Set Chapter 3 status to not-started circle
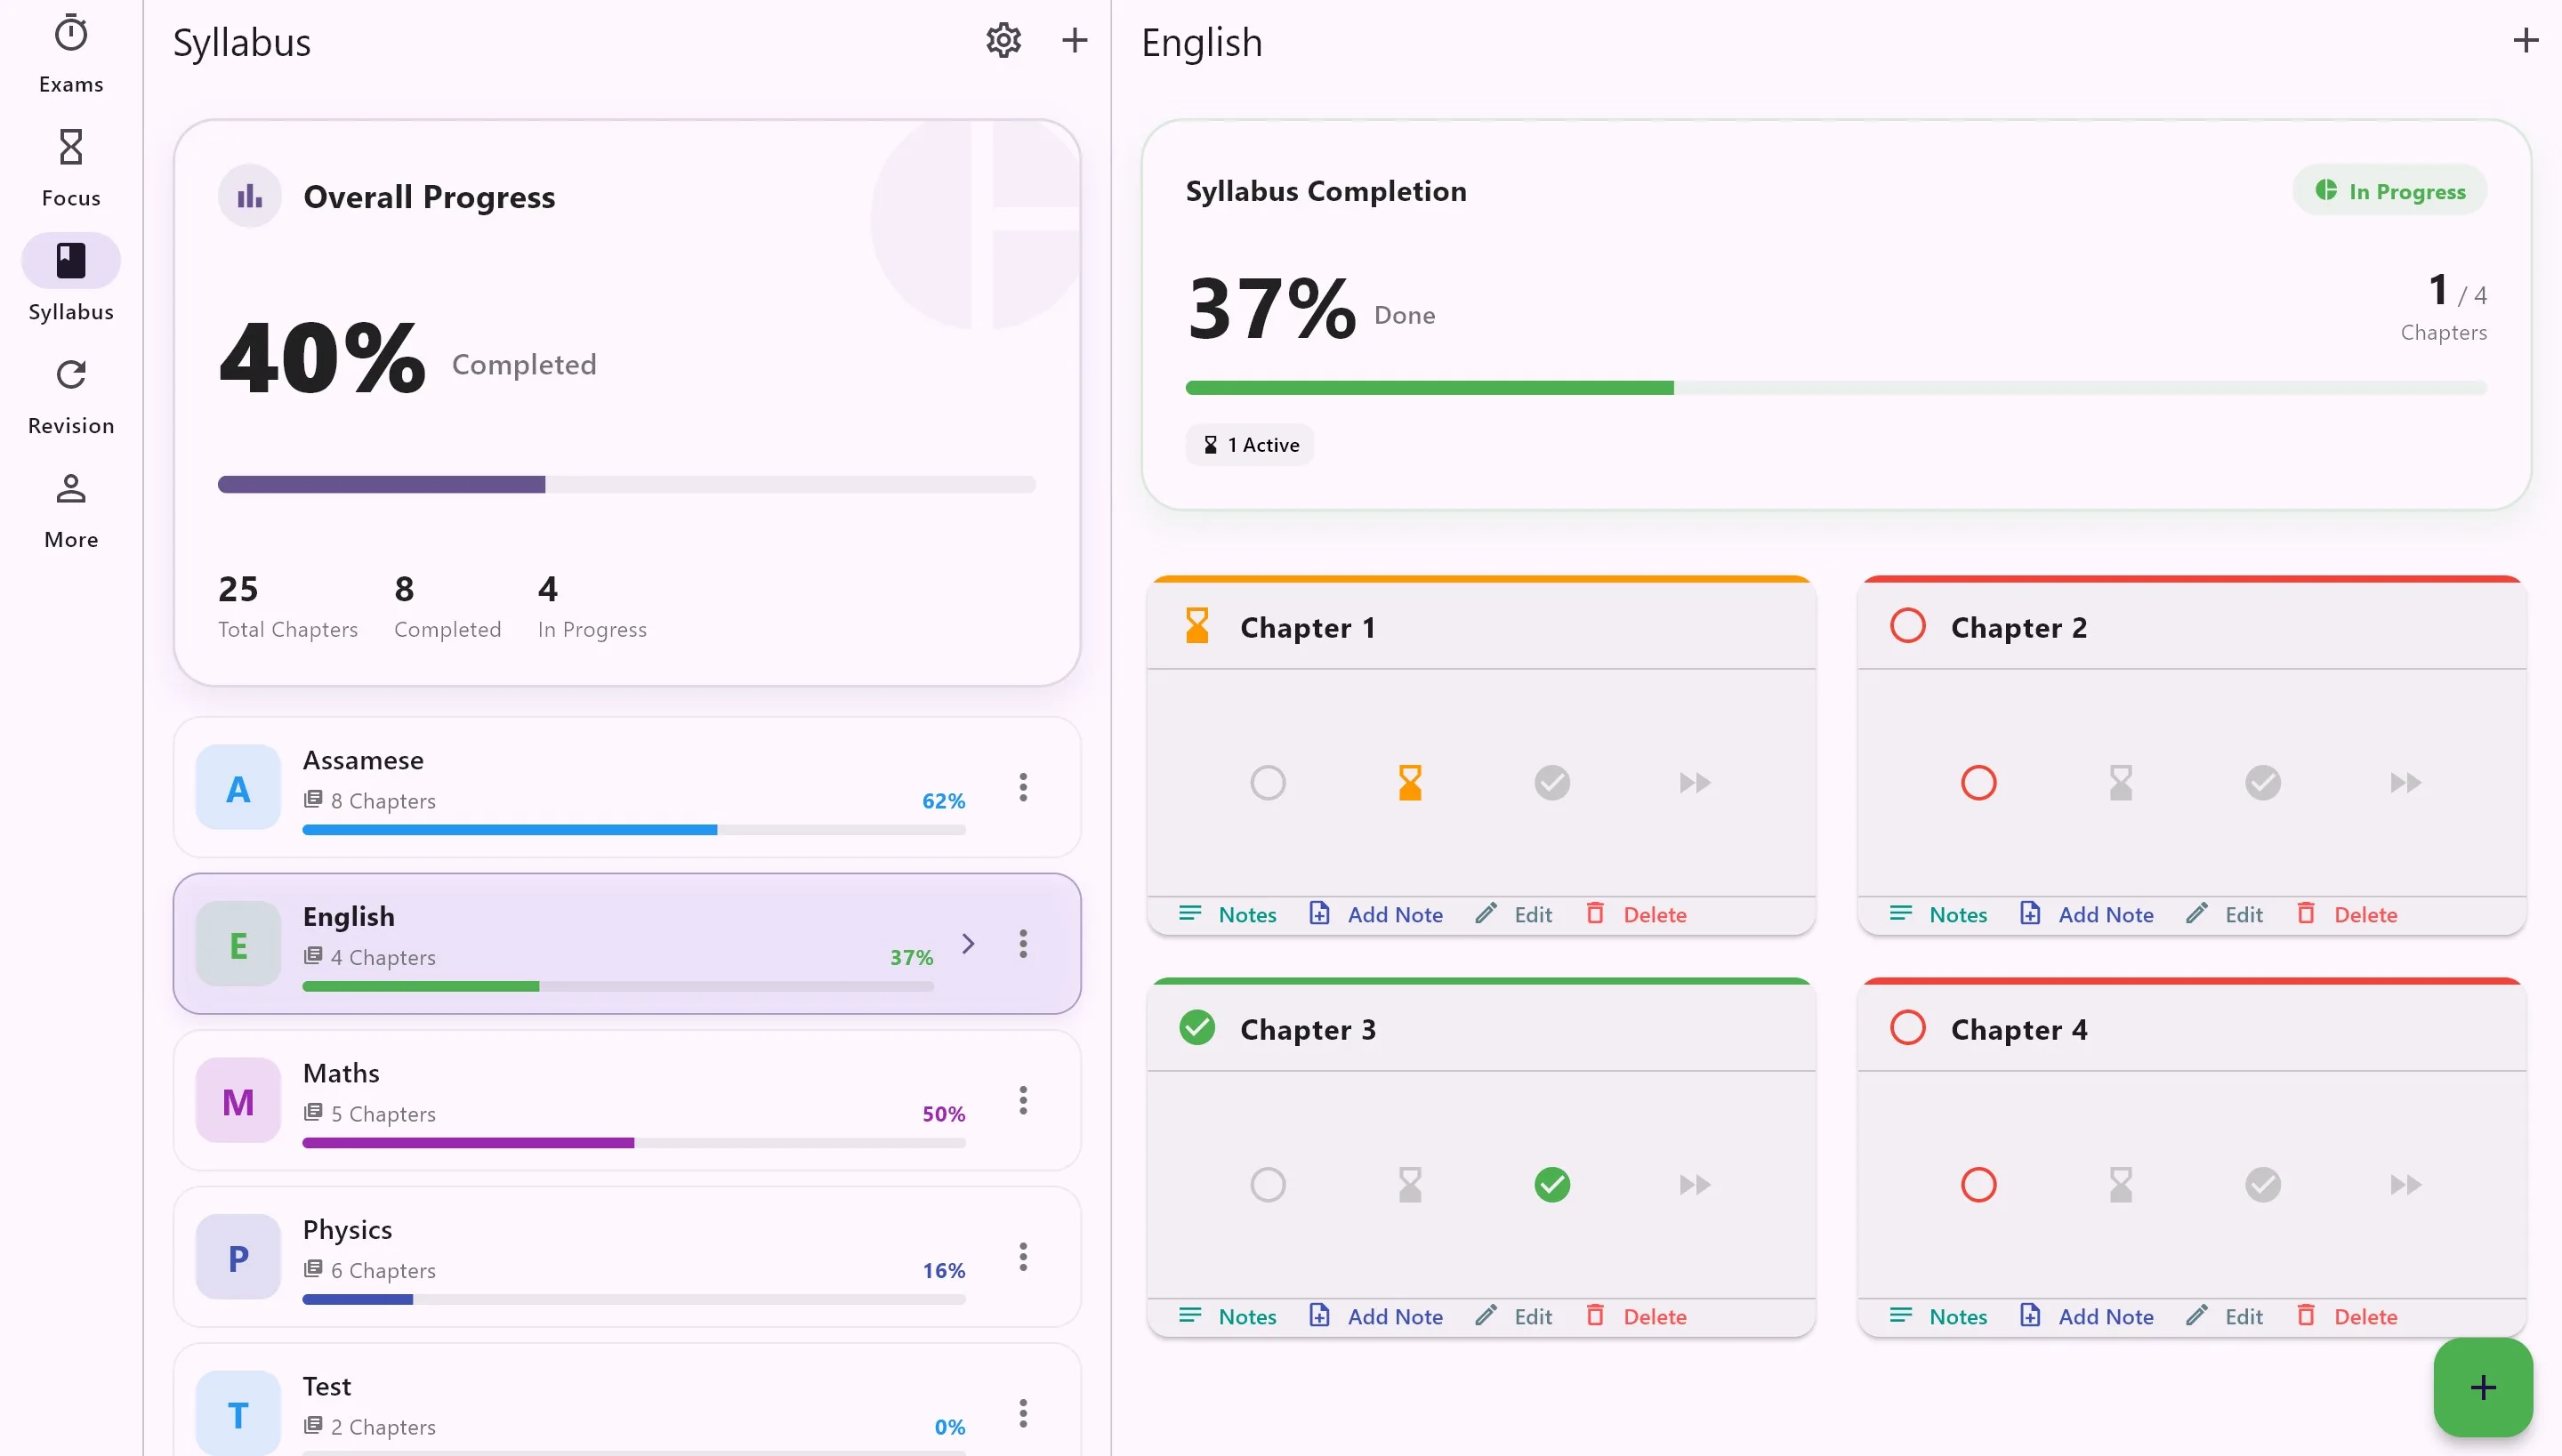 coord(1268,1184)
